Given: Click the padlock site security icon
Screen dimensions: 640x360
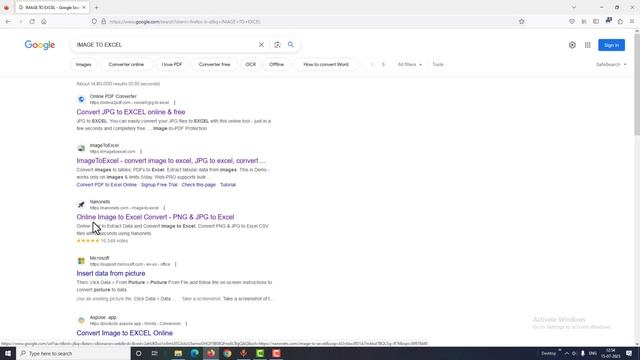Looking at the screenshot, I should 104,22.
